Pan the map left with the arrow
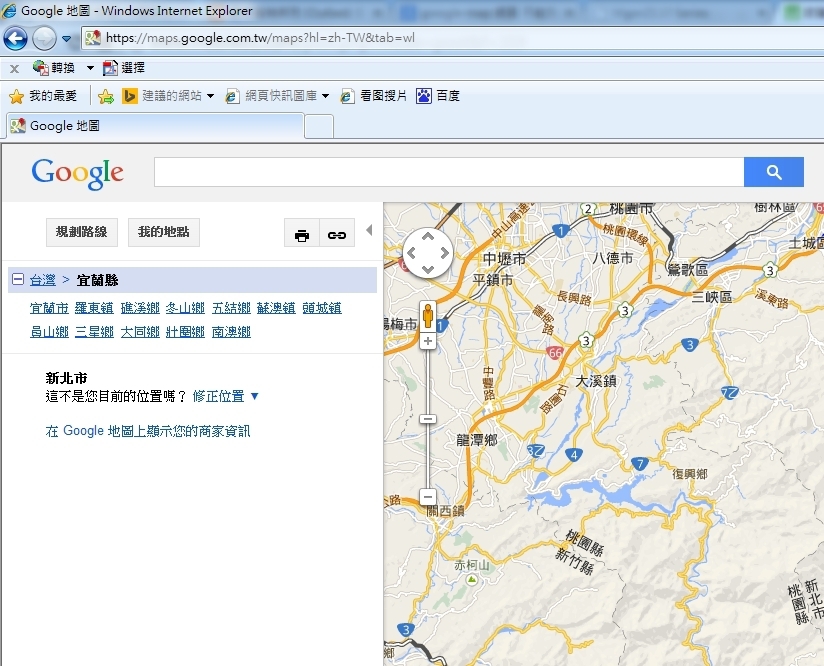824x666 pixels. (x=411, y=253)
